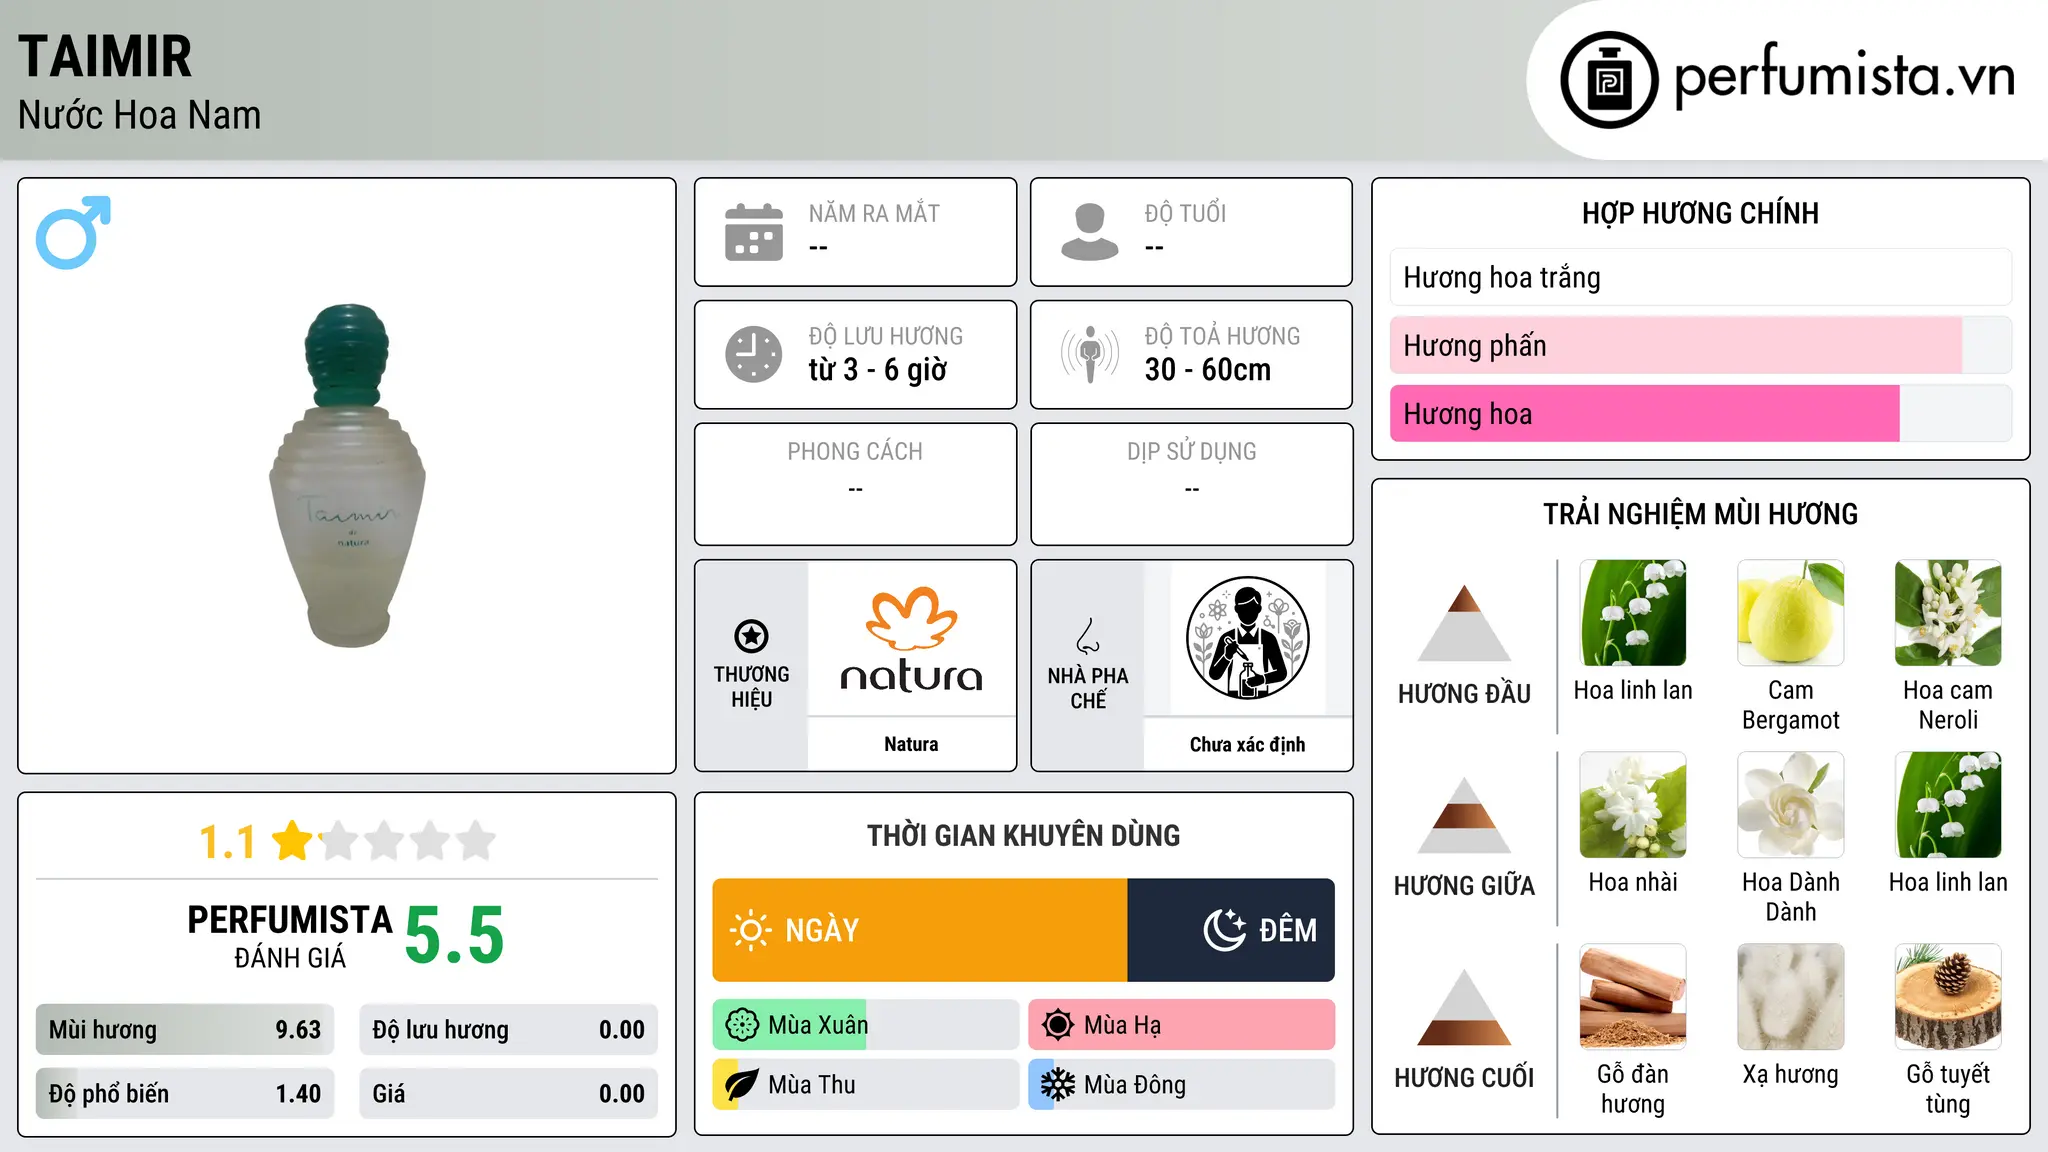
Task: Click the sun icon in day bar
Action: coord(750,930)
